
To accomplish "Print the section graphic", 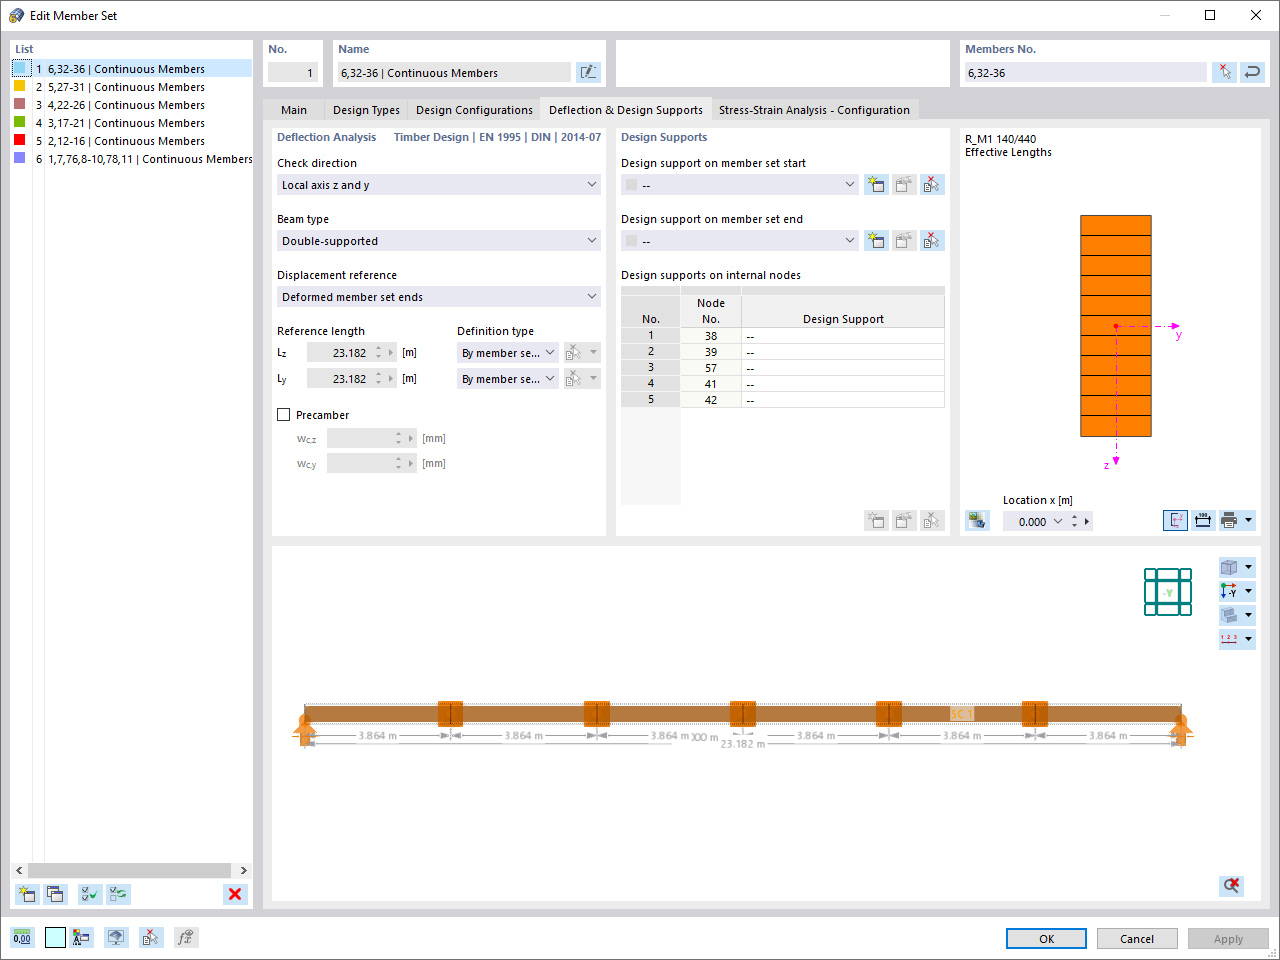I will point(1230,520).
